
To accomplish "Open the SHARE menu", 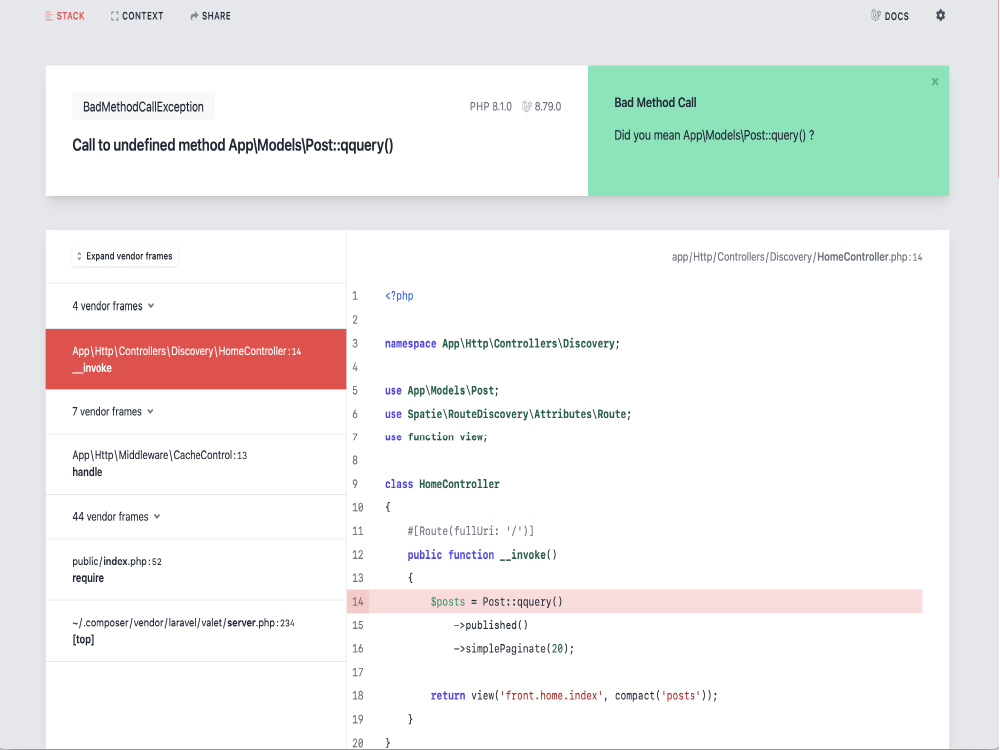I will pos(210,16).
